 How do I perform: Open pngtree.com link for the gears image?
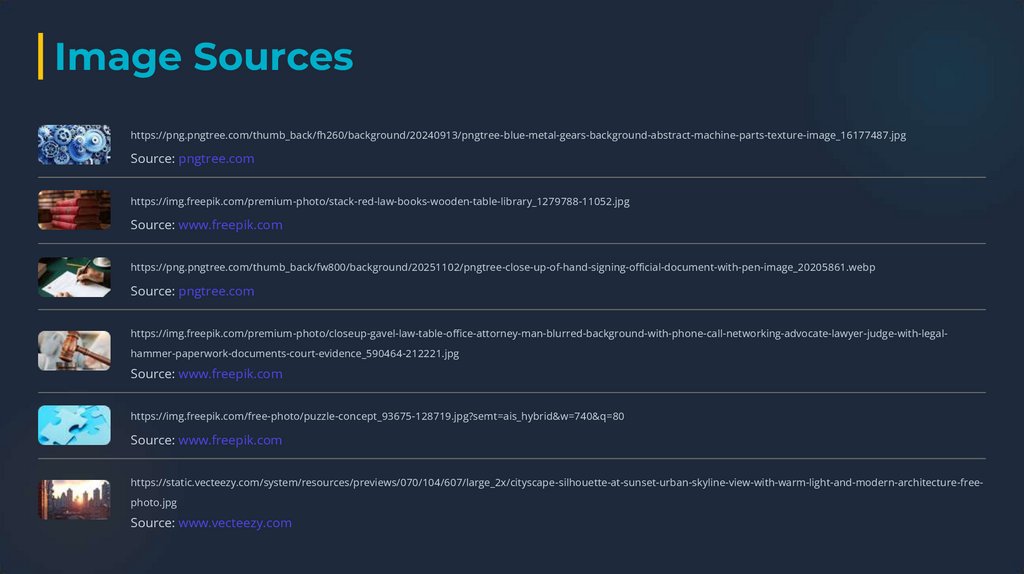(216, 159)
